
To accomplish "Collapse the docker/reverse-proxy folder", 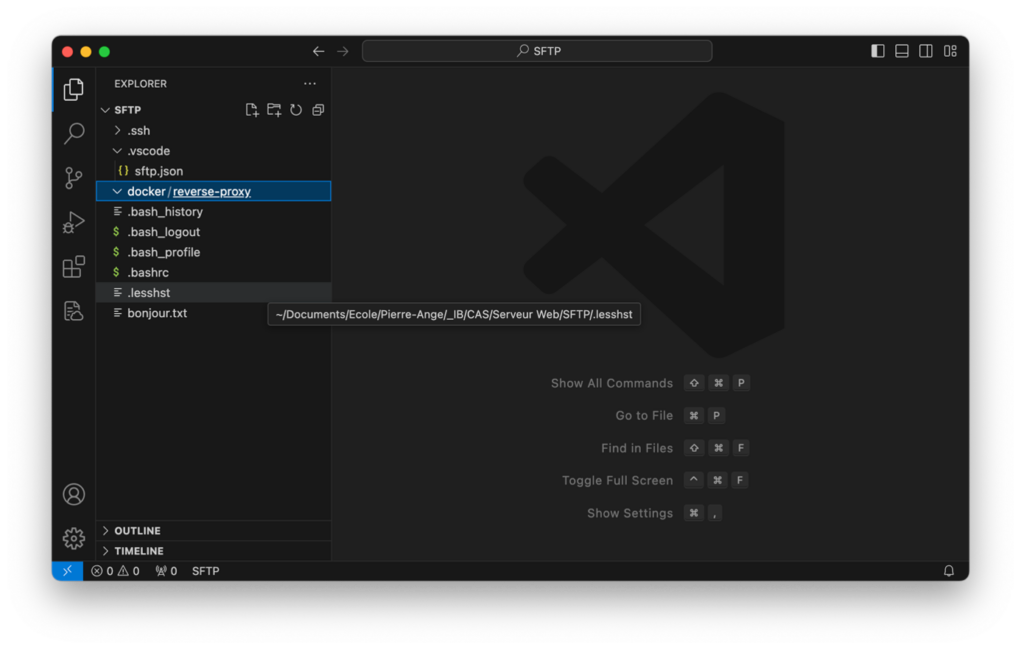I will point(214,191).
